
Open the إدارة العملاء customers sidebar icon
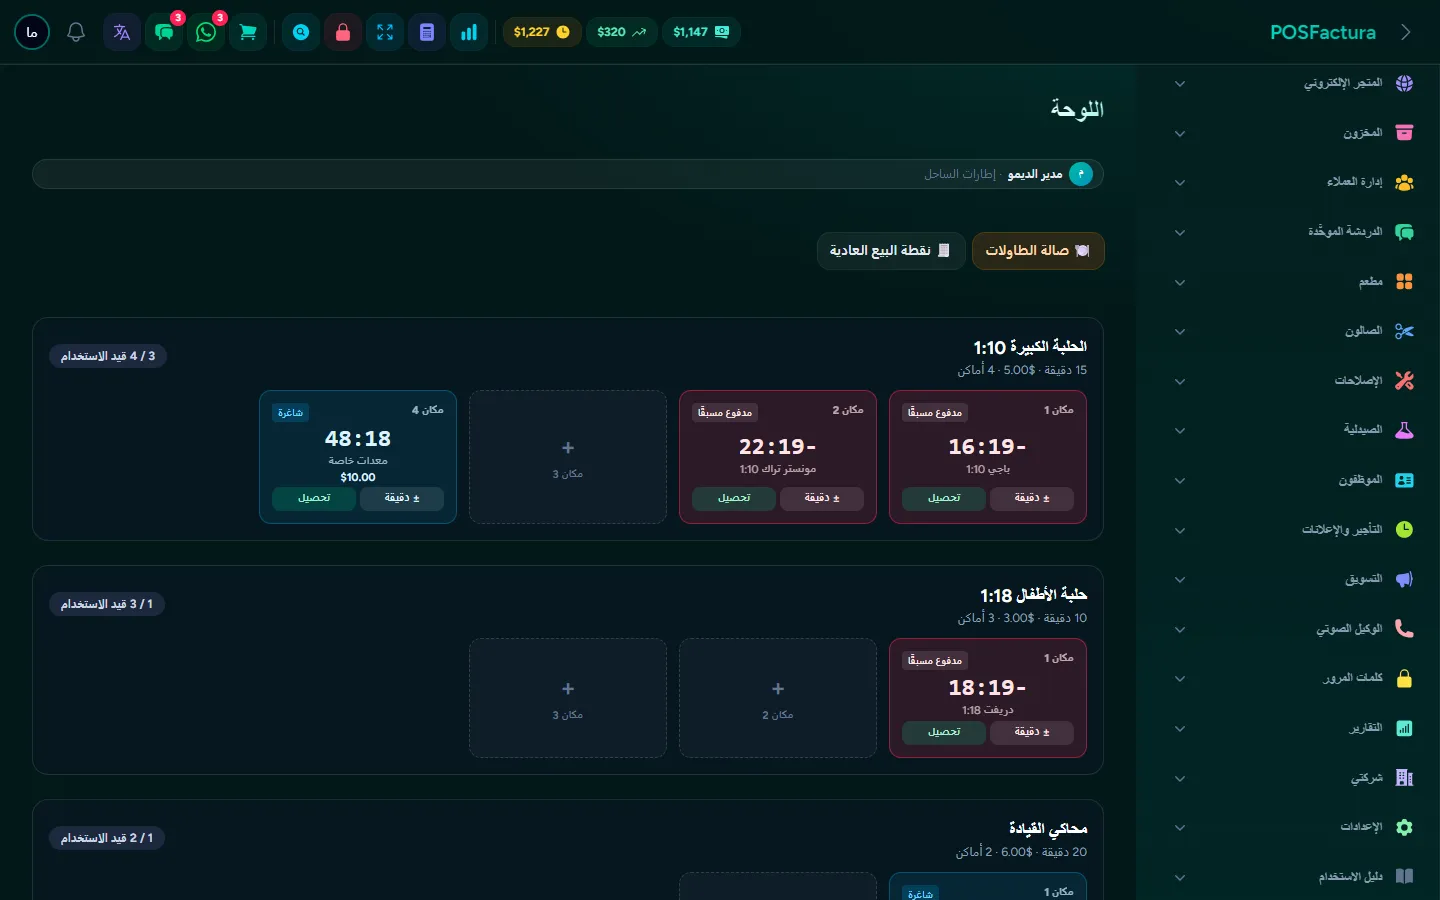pos(1404,182)
